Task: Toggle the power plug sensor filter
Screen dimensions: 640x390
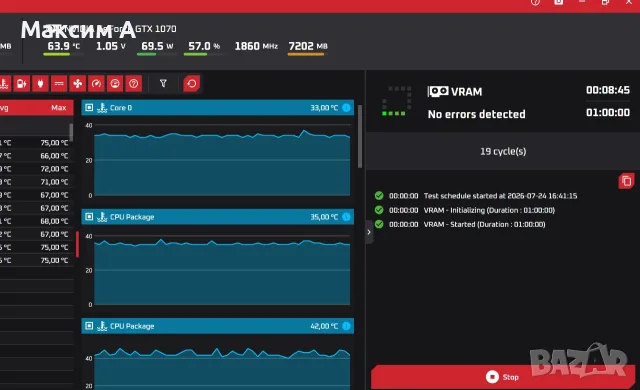Action: click(x=40, y=84)
